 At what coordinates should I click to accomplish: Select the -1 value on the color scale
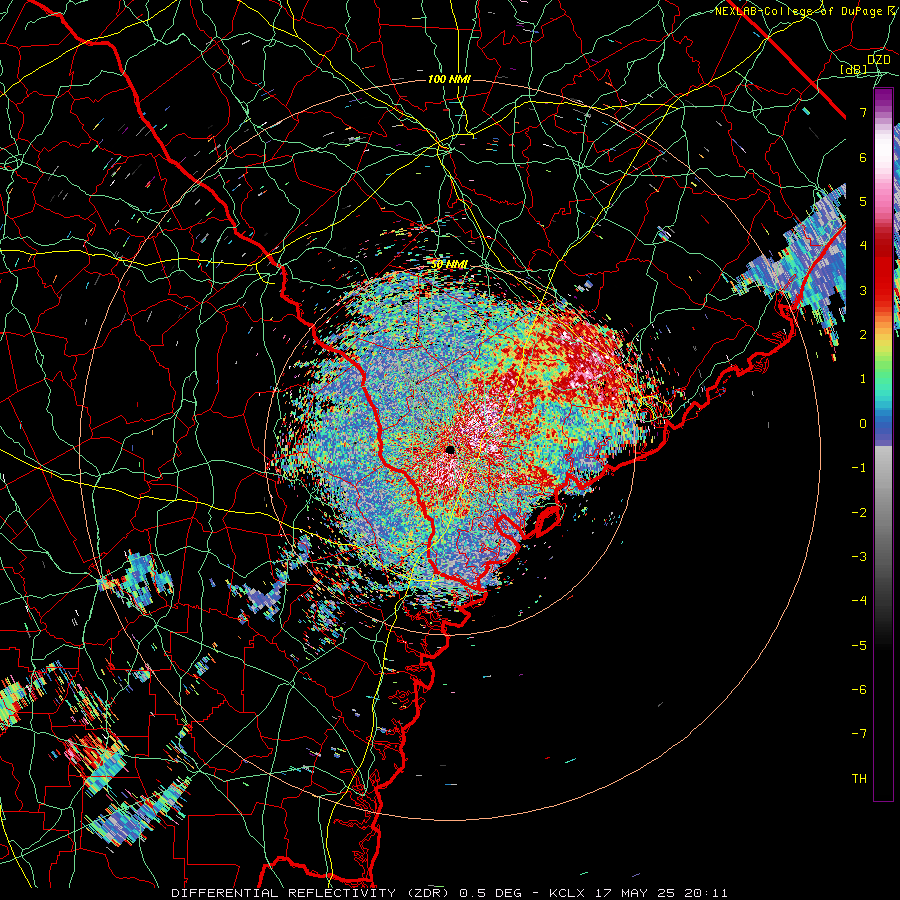[859, 468]
